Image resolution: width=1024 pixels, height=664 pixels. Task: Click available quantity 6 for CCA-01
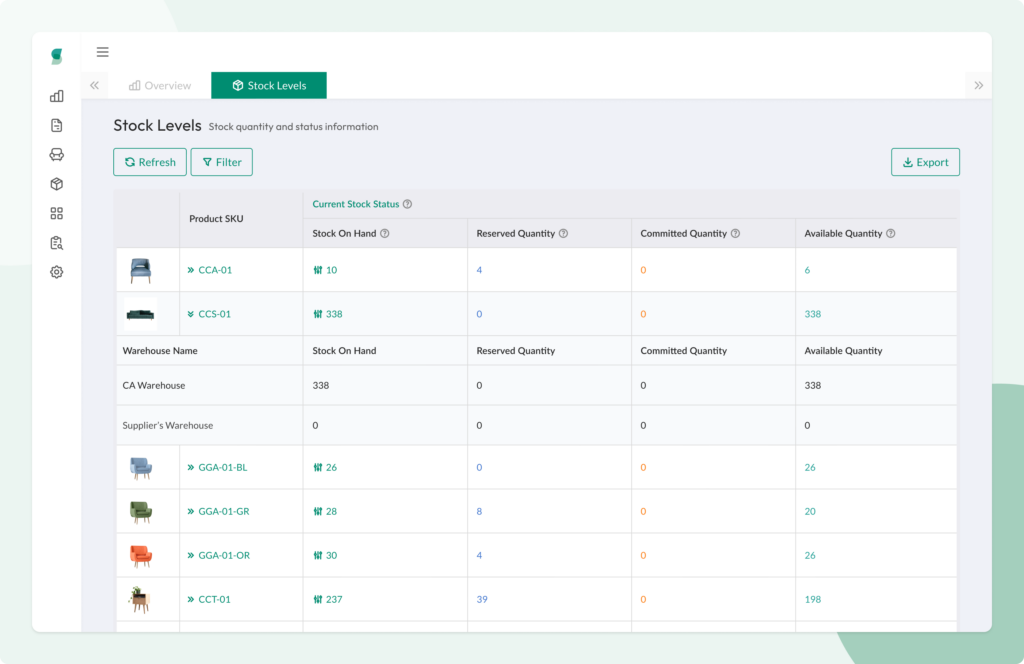pos(807,270)
